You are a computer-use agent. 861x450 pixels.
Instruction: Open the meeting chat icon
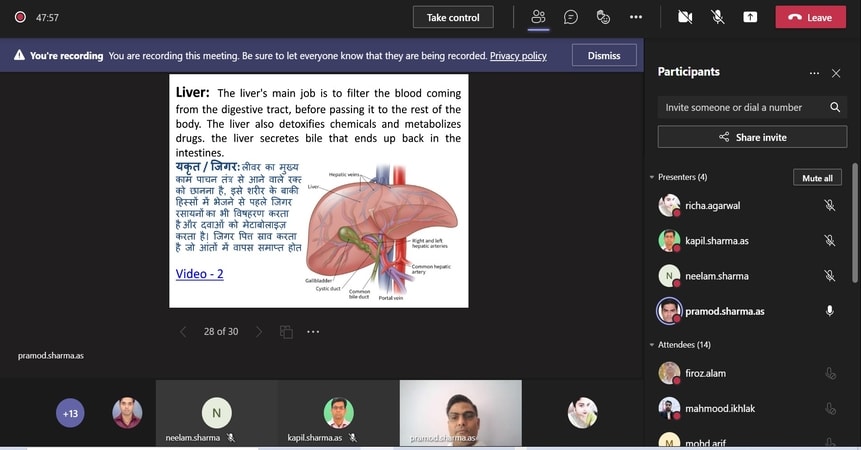click(571, 17)
